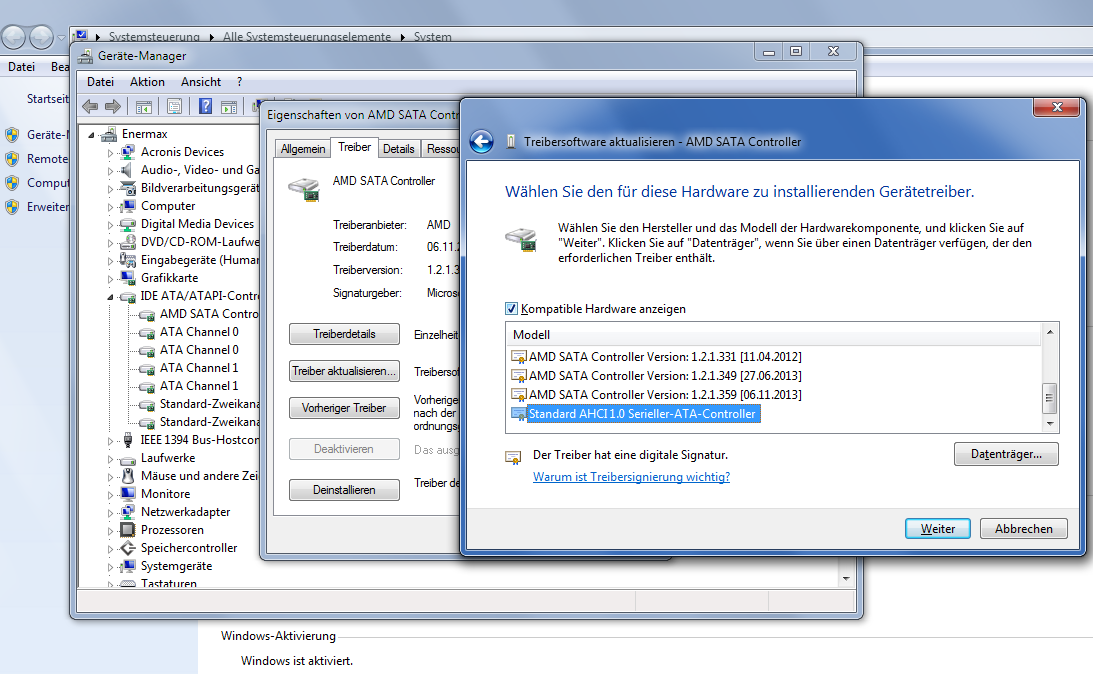This screenshot has height=674, width=1093.
Task: Click the DVD/CD-ROM drive icon in tree
Action: (128, 242)
